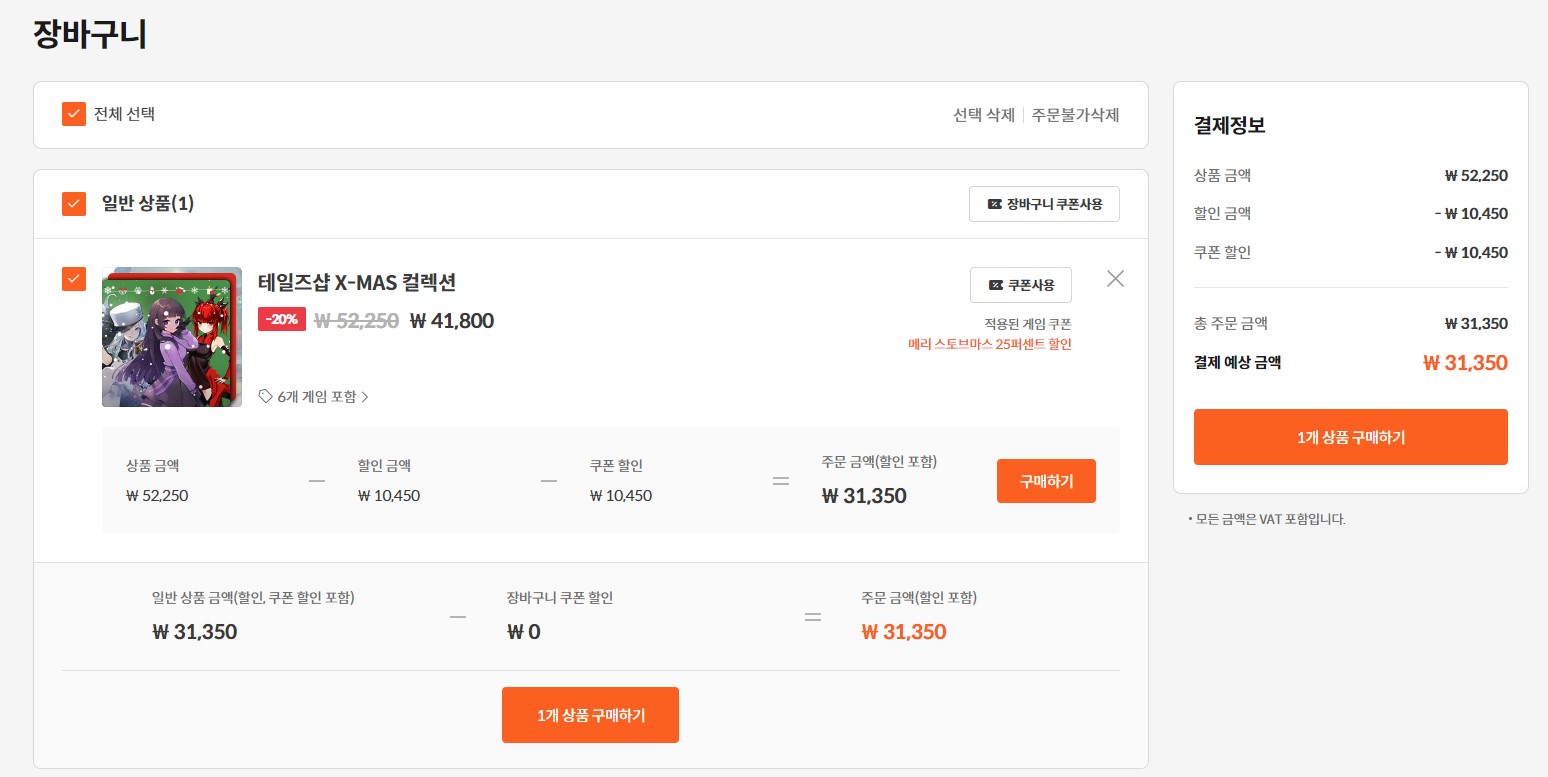Toggle the 전체 선택 checkbox

74,114
